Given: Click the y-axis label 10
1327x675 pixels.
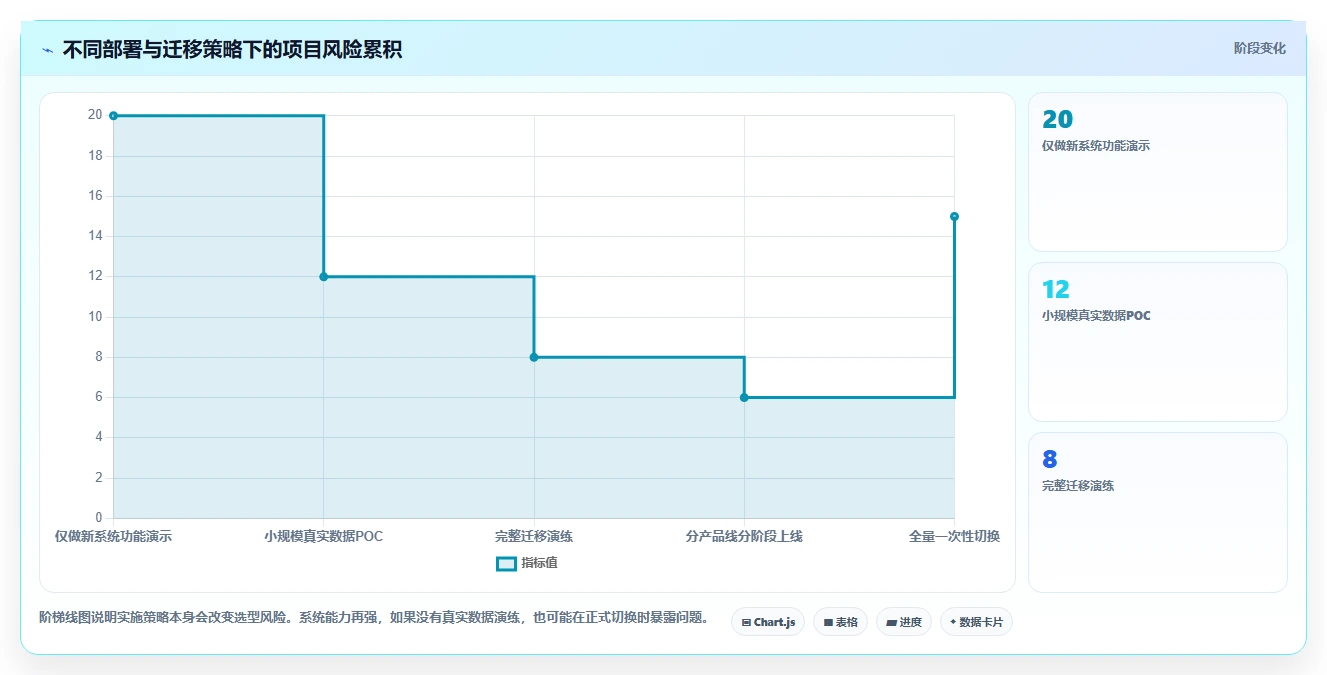Looking at the screenshot, I should point(95,317).
